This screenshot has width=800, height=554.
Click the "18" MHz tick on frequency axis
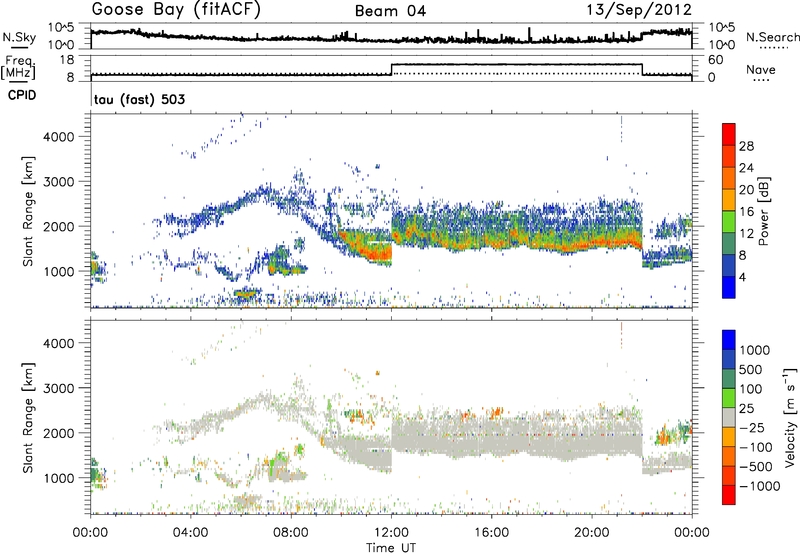(x=67, y=60)
